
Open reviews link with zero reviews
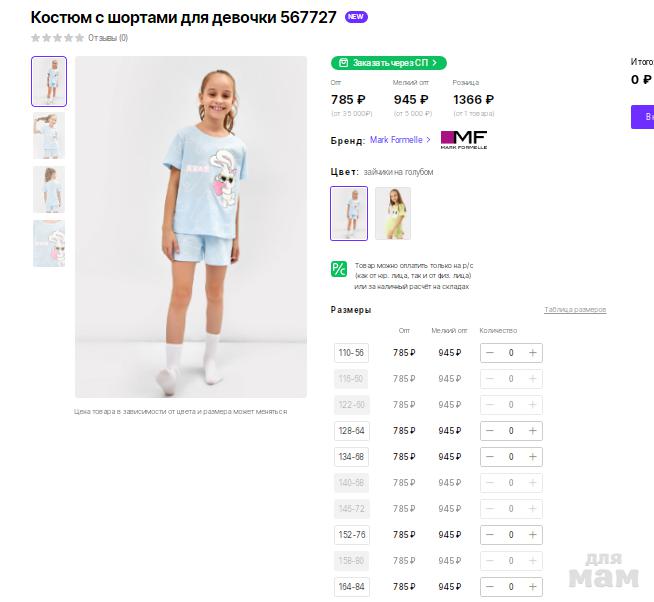coord(108,38)
